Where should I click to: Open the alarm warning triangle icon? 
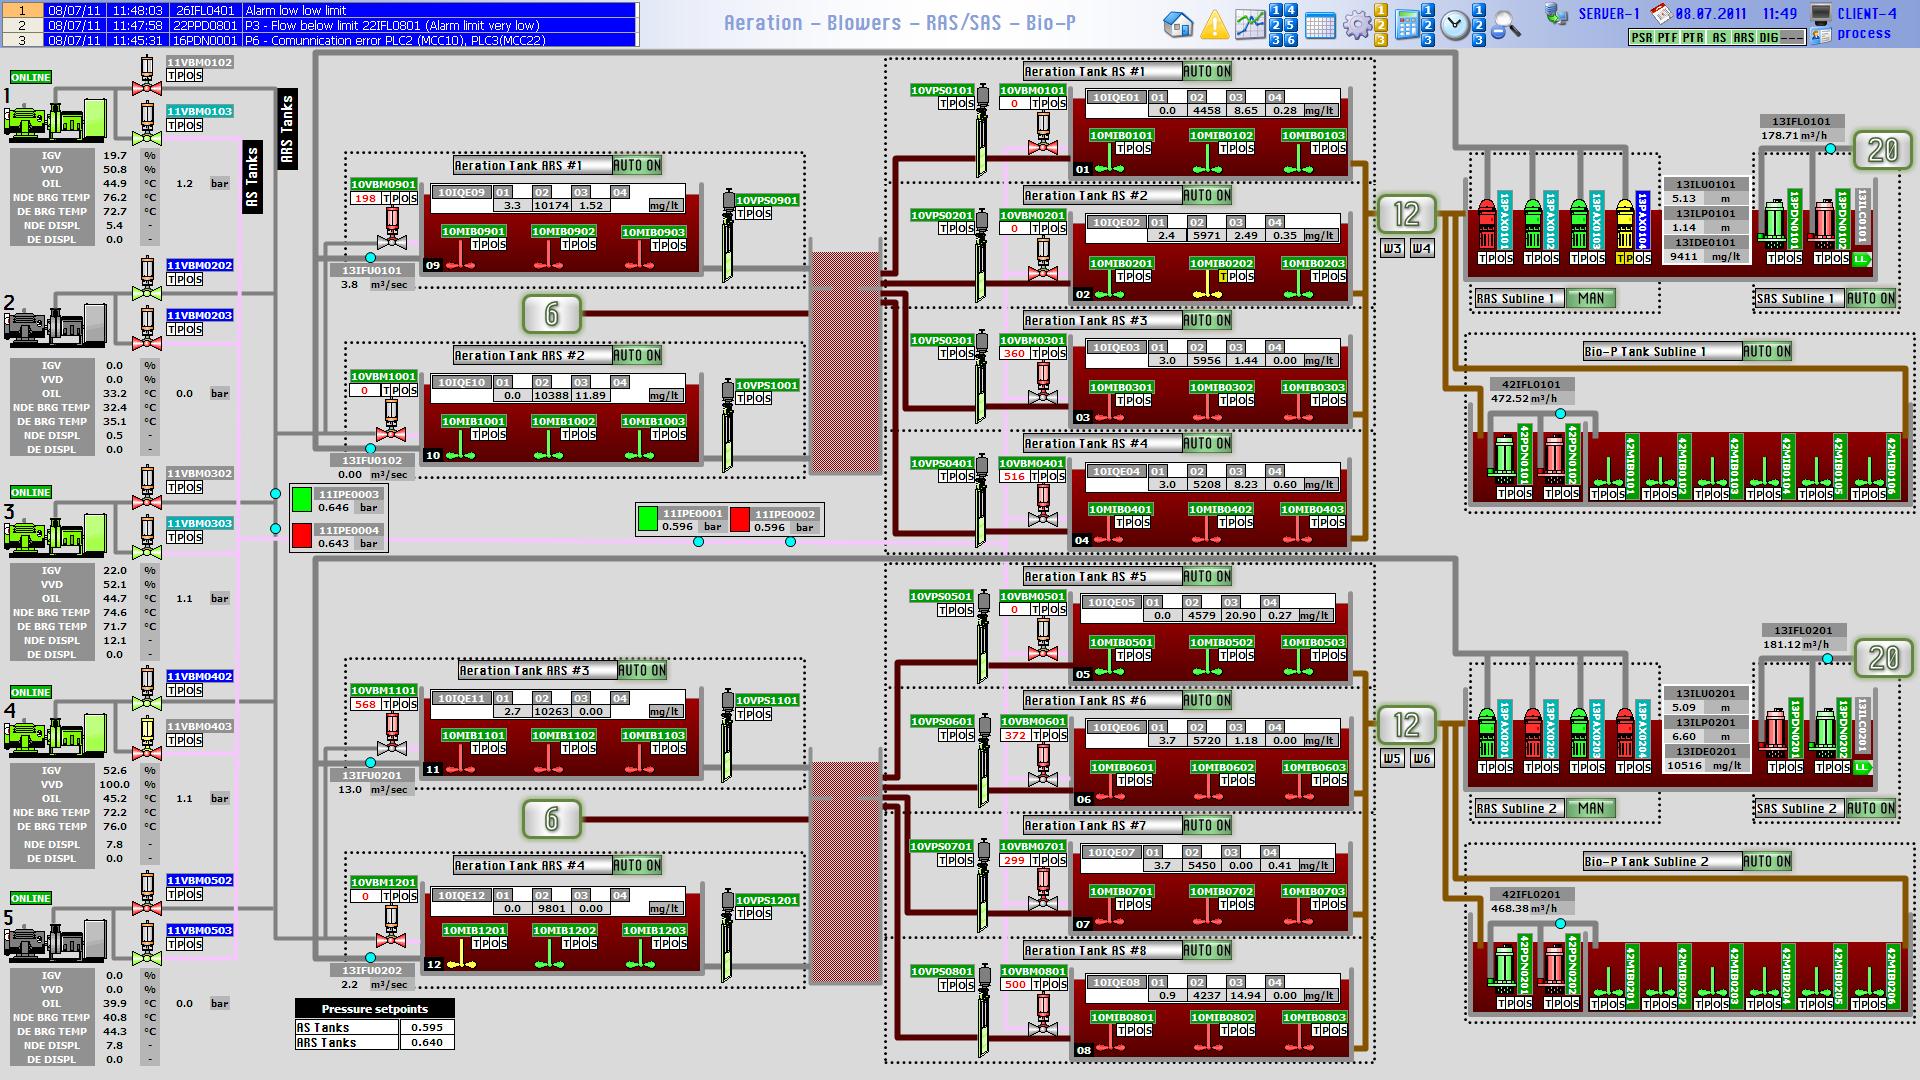[1214, 24]
